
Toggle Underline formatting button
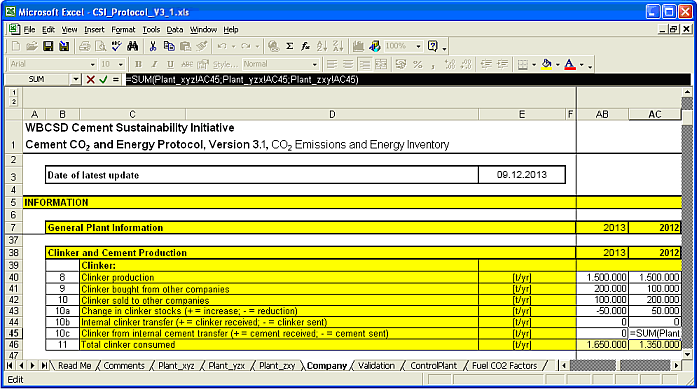point(170,64)
